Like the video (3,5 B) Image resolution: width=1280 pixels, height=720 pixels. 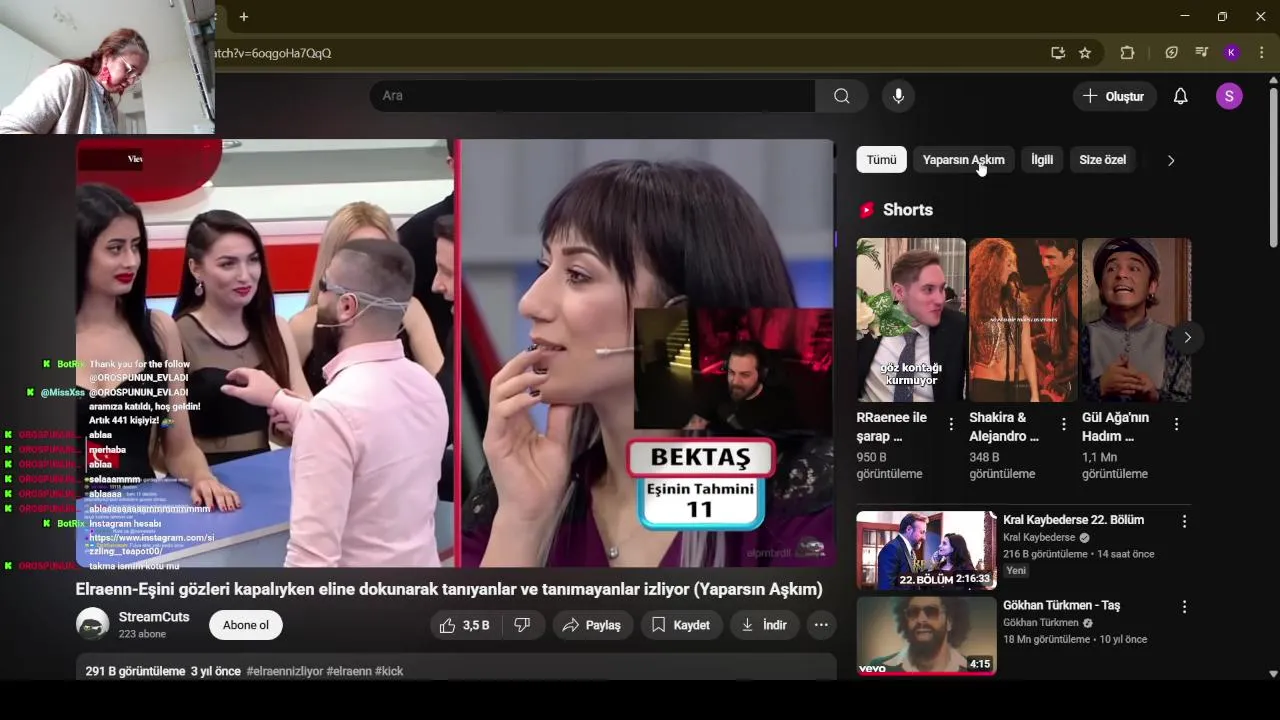point(464,625)
